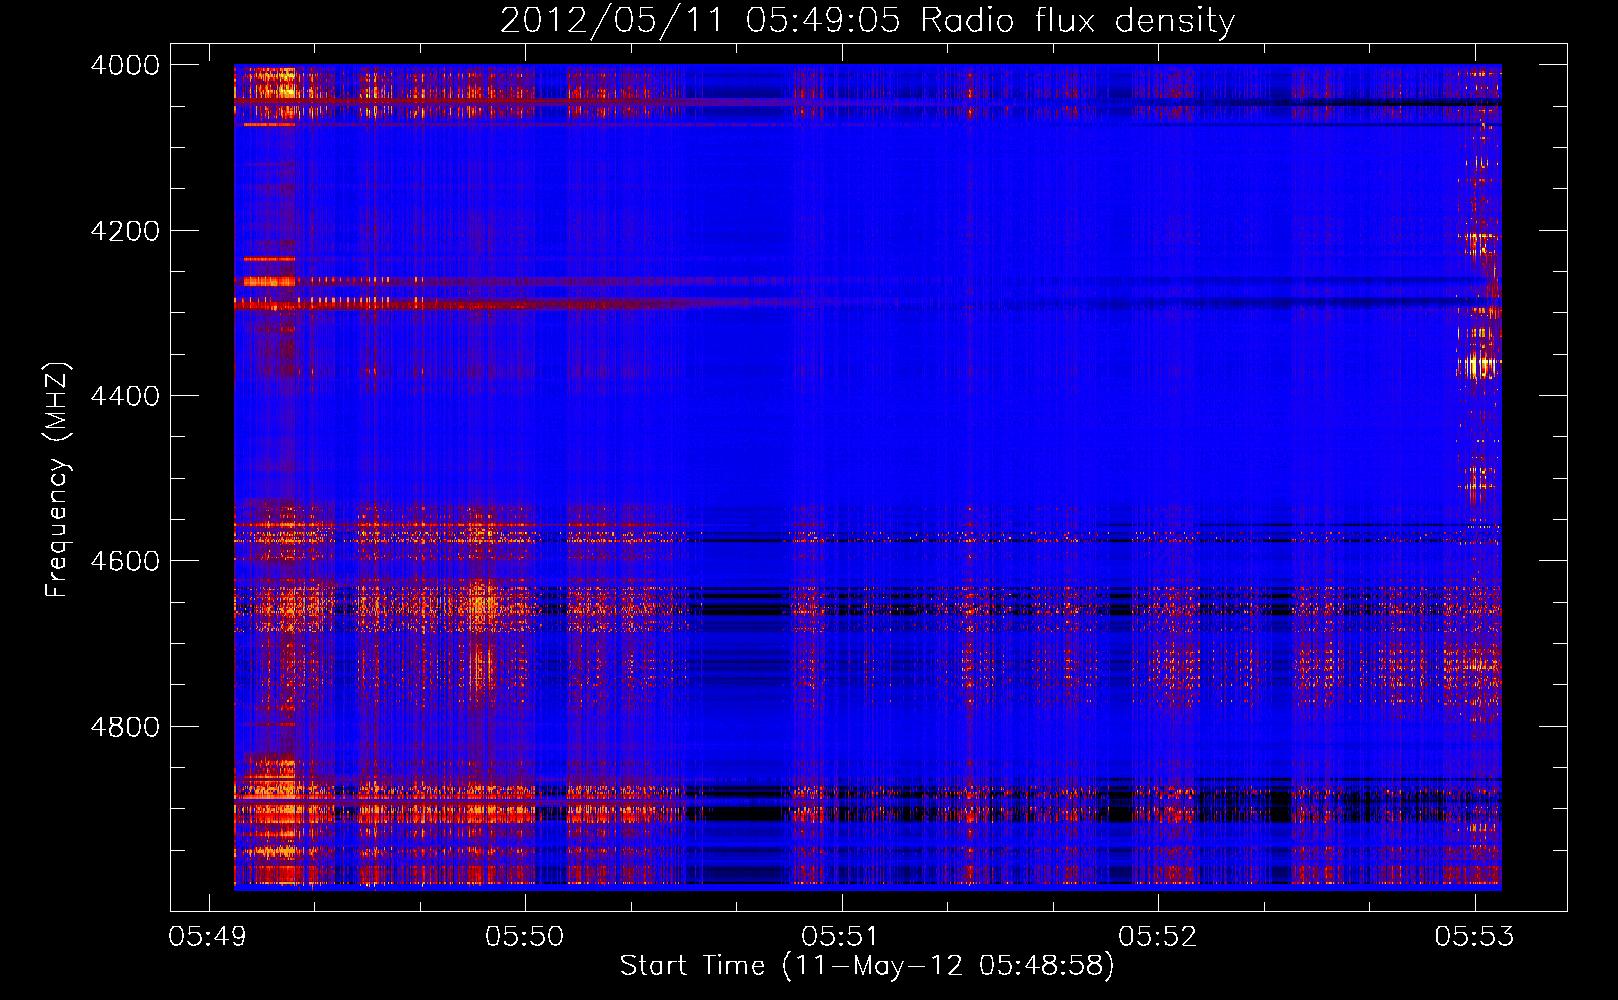Click the 05:53 time tick label

coord(1474,937)
